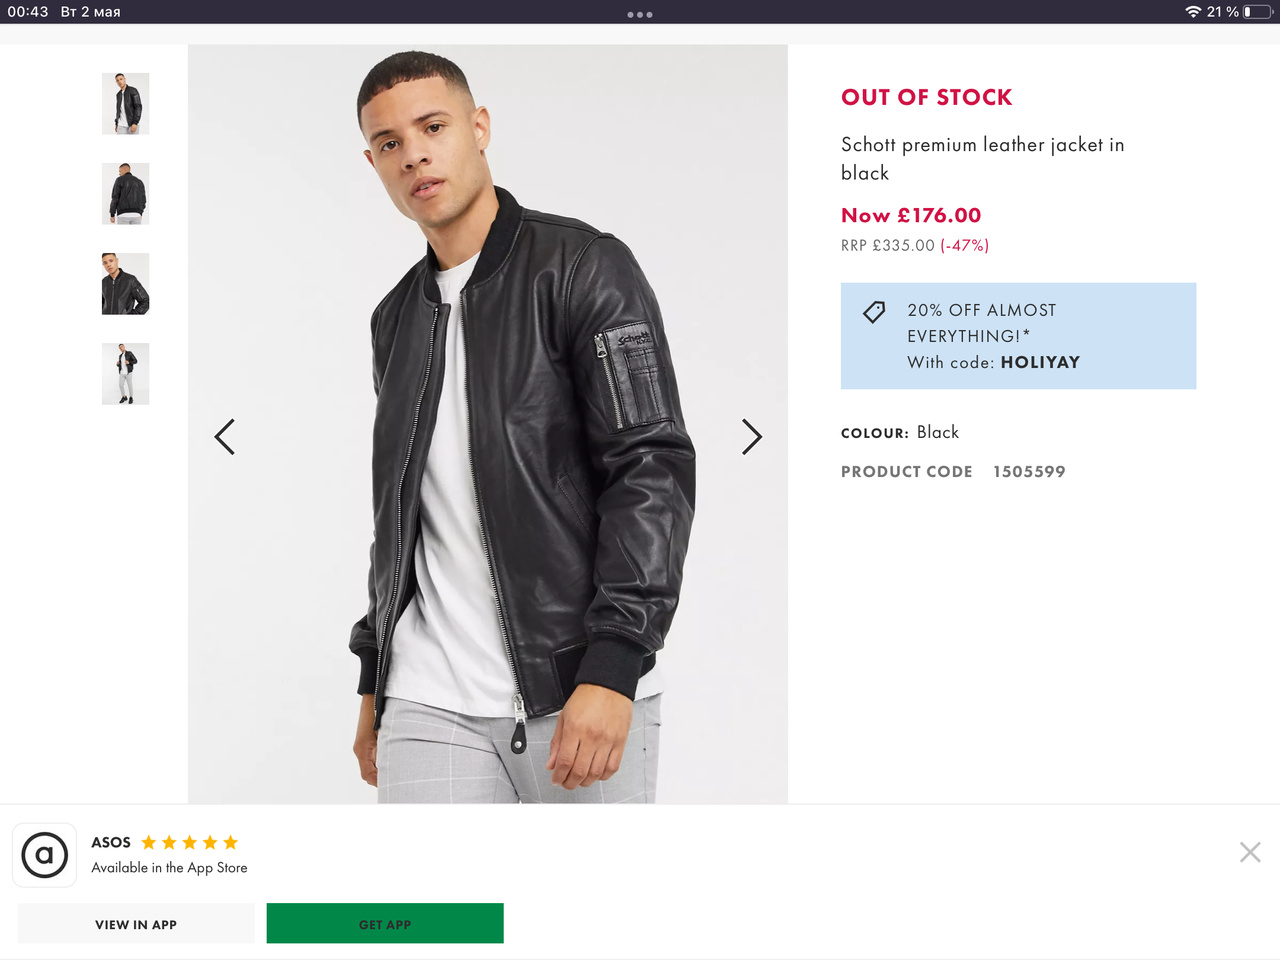Tap the Wi-Fi status icon

click(x=1193, y=12)
